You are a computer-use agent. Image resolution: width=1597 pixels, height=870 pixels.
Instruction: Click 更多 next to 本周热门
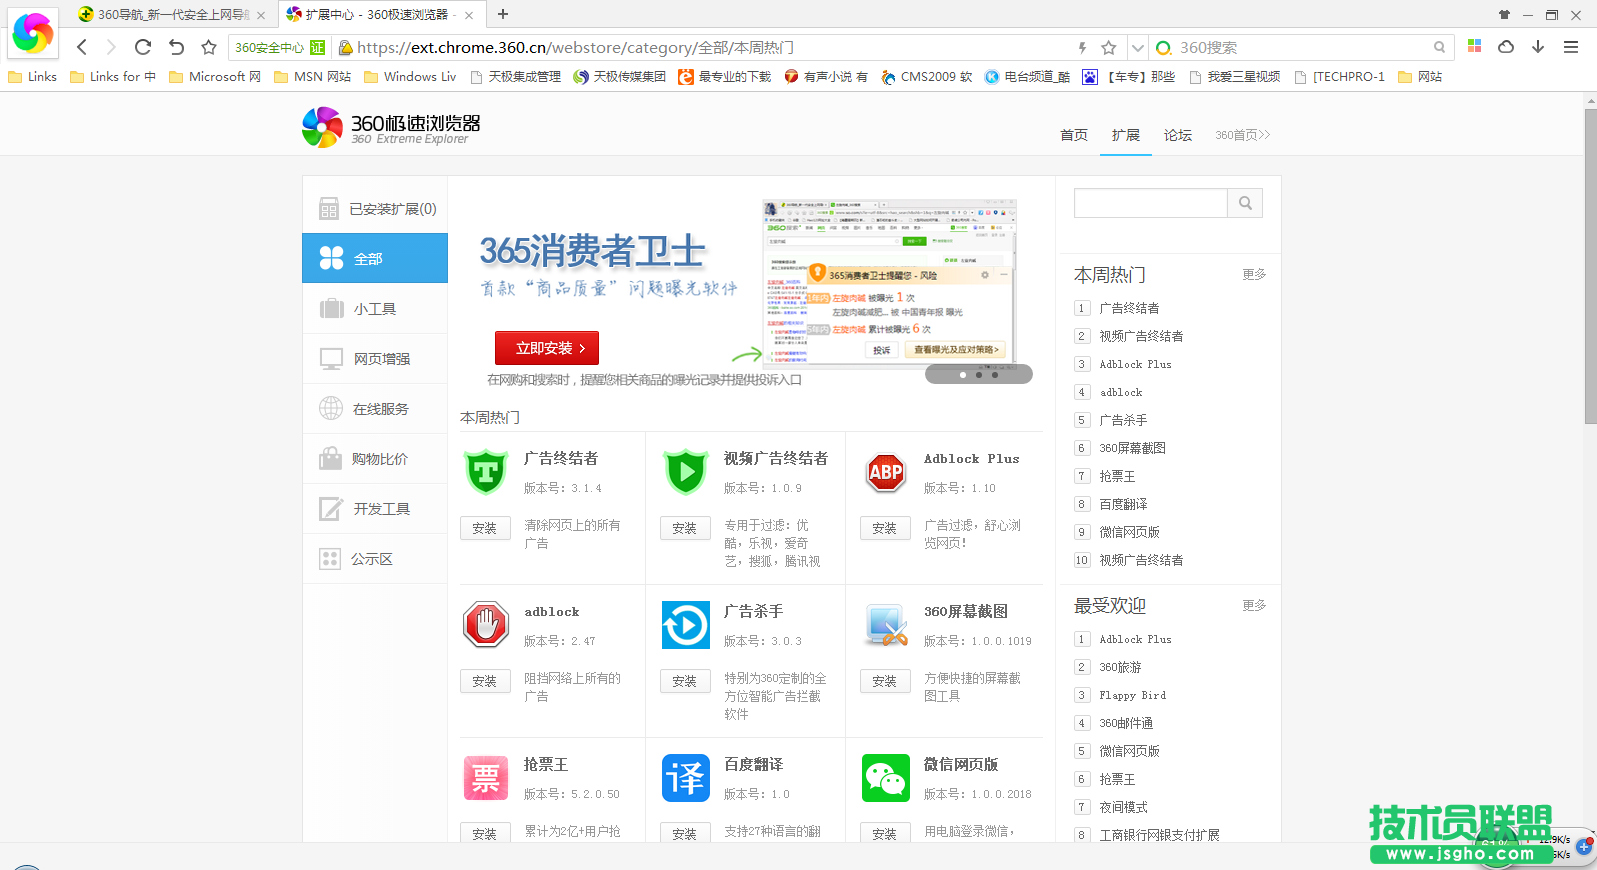click(1254, 274)
